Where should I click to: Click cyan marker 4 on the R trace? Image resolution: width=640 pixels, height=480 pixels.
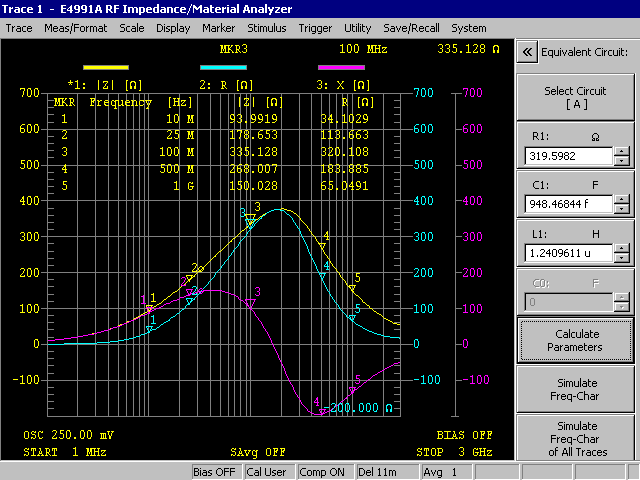tap(322, 276)
